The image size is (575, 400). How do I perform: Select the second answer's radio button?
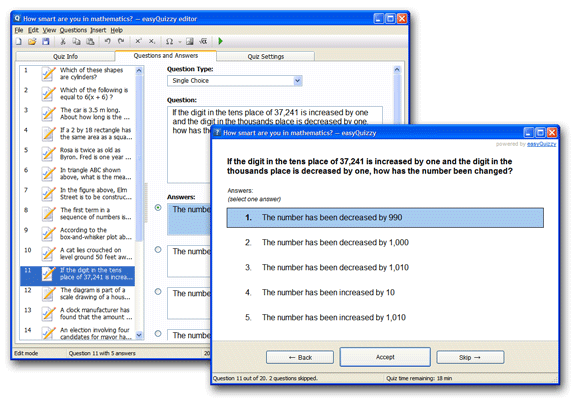[x=158, y=250]
